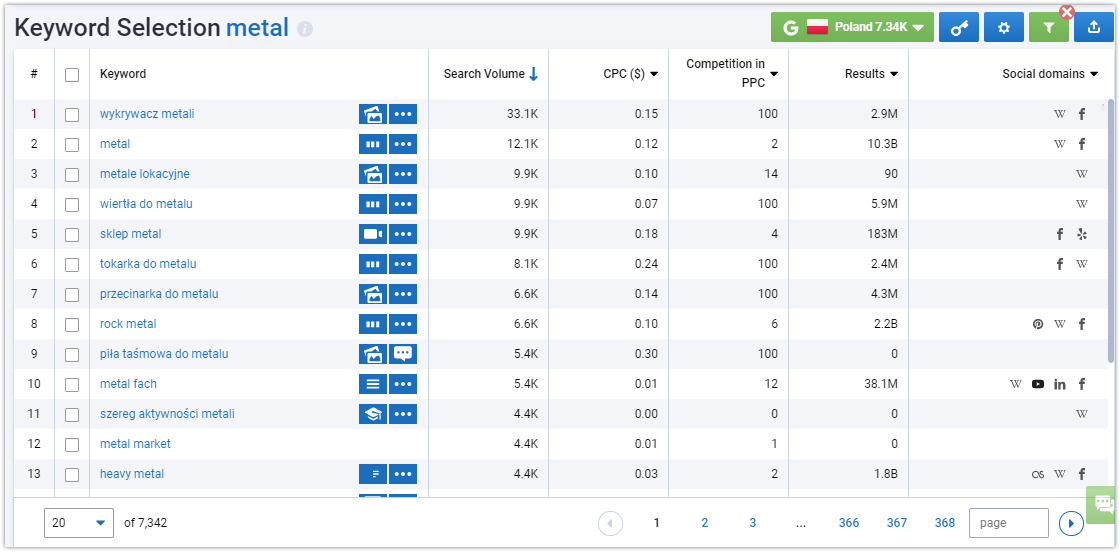1120x552 pixels.
Task: Click Yelp icon in sklep metal row
Action: tap(1081, 234)
